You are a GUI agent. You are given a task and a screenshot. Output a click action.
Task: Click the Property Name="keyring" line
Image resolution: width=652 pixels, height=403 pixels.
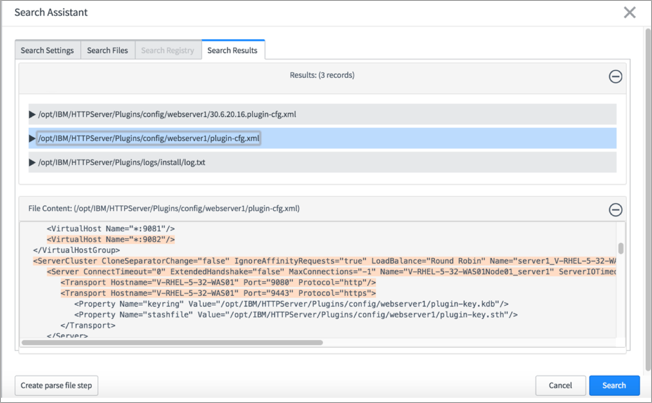[x=291, y=304]
